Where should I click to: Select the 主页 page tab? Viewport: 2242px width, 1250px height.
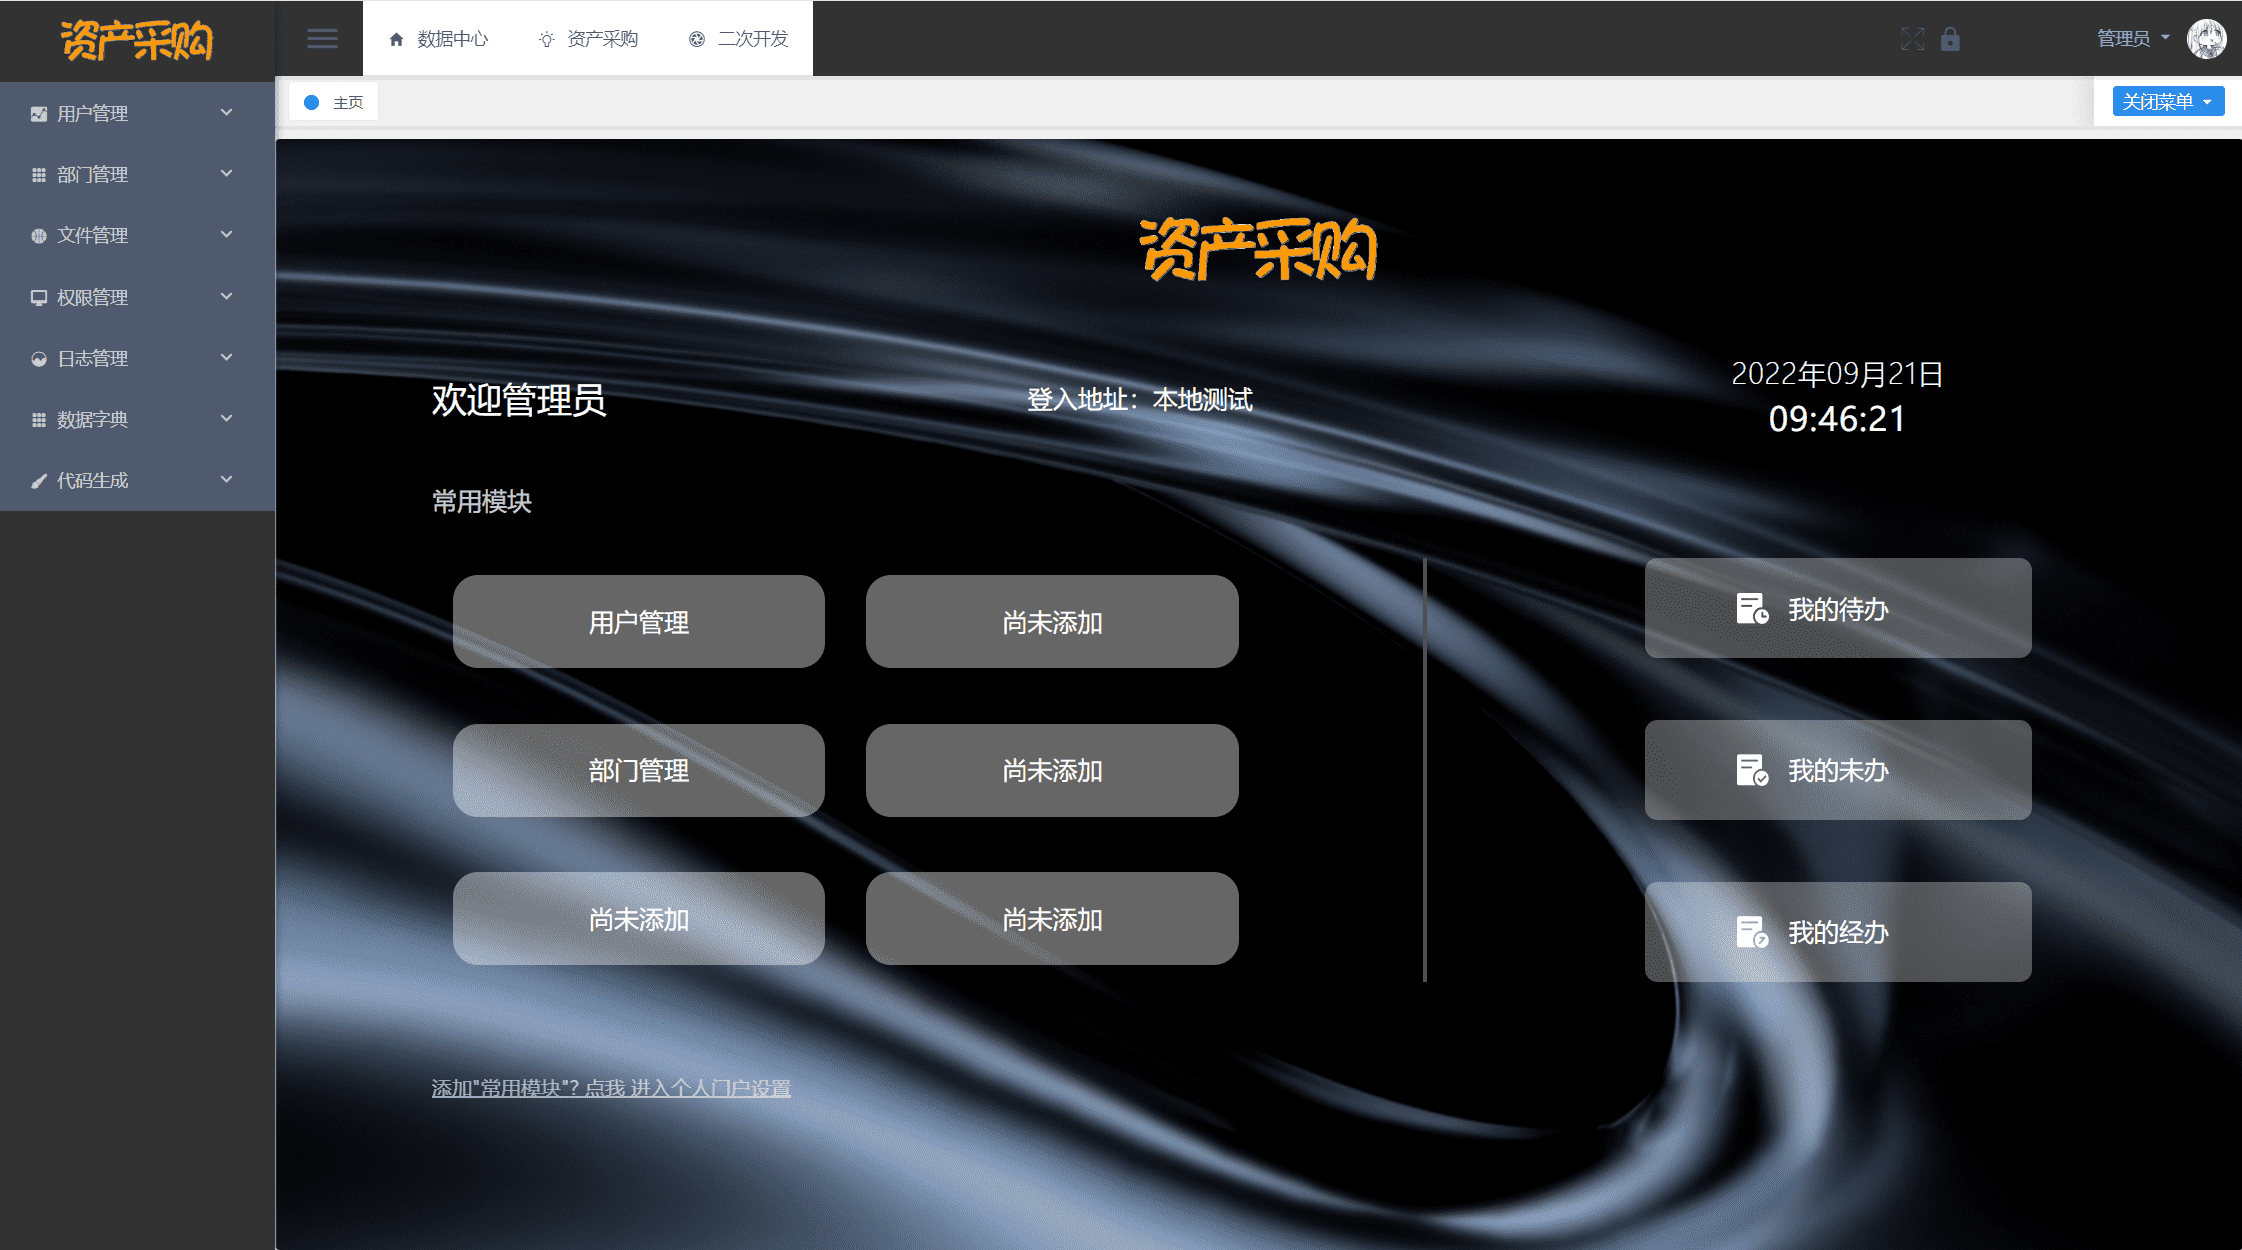click(x=334, y=102)
